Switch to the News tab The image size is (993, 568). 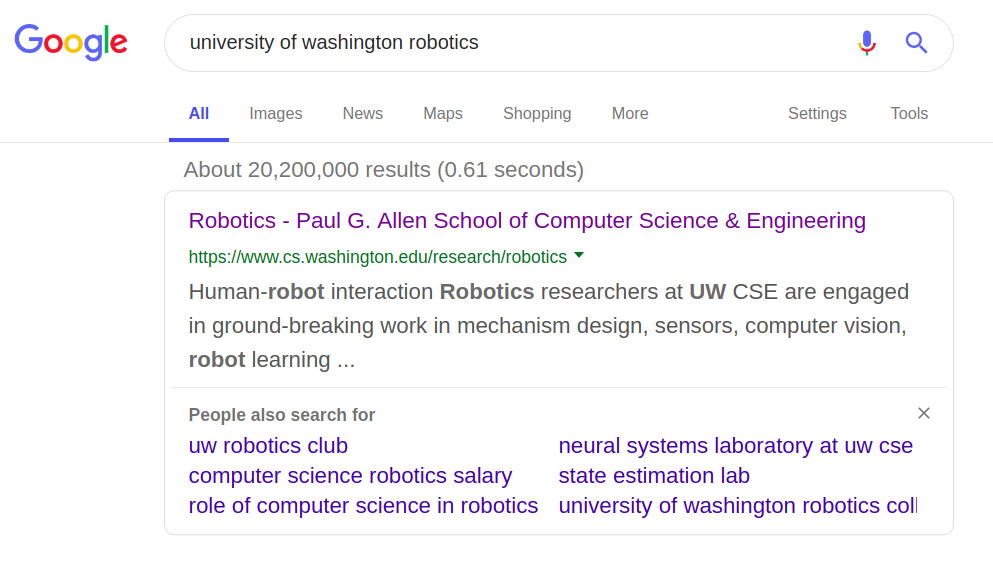pos(363,113)
